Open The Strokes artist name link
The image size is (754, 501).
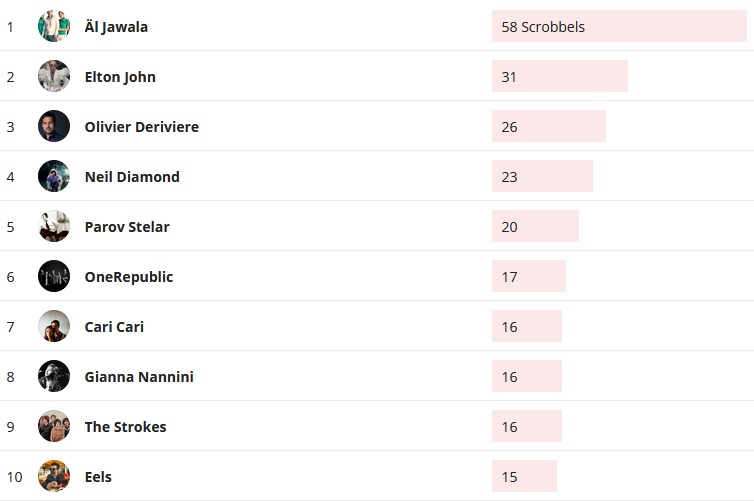(x=125, y=427)
